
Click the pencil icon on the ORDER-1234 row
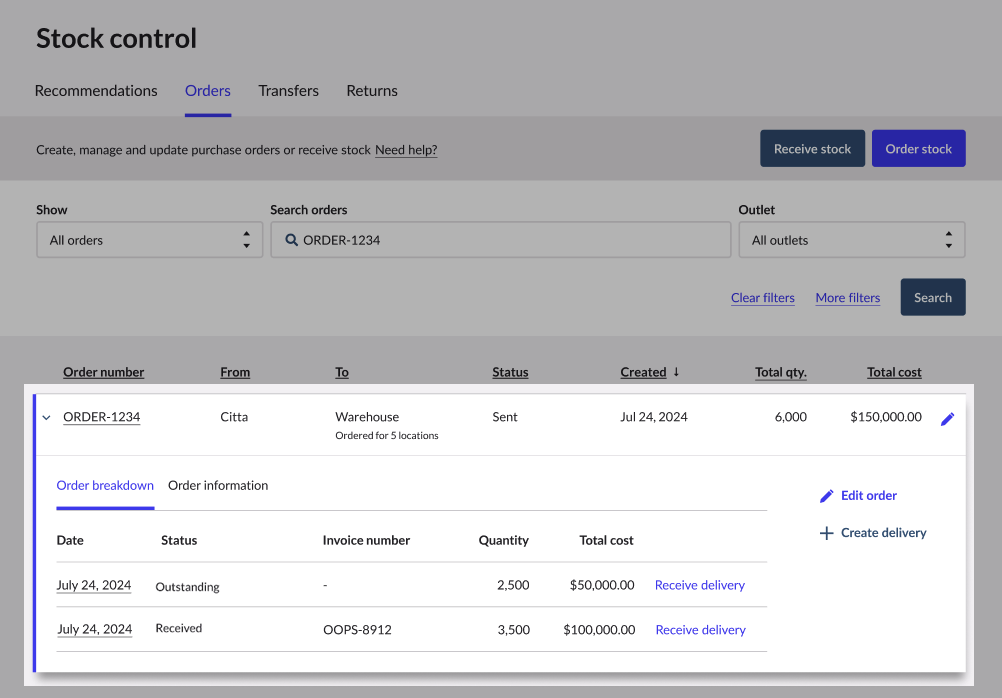948,419
